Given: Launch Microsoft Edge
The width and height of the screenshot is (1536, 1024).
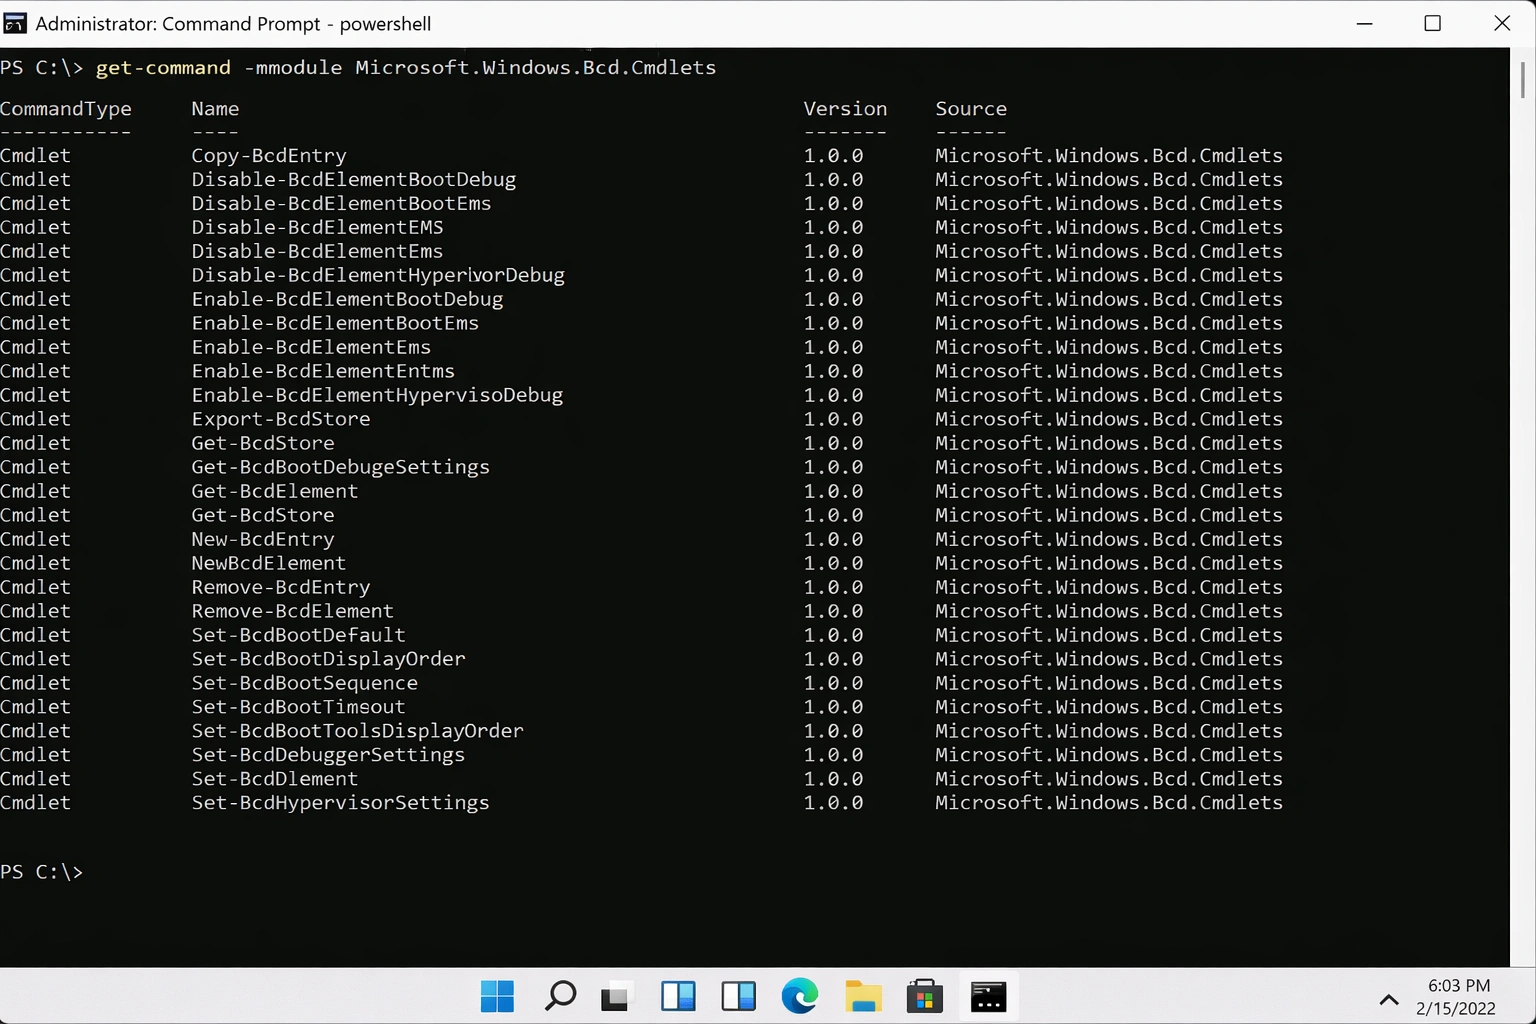Looking at the screenshot, I should [x=799, y=995].
